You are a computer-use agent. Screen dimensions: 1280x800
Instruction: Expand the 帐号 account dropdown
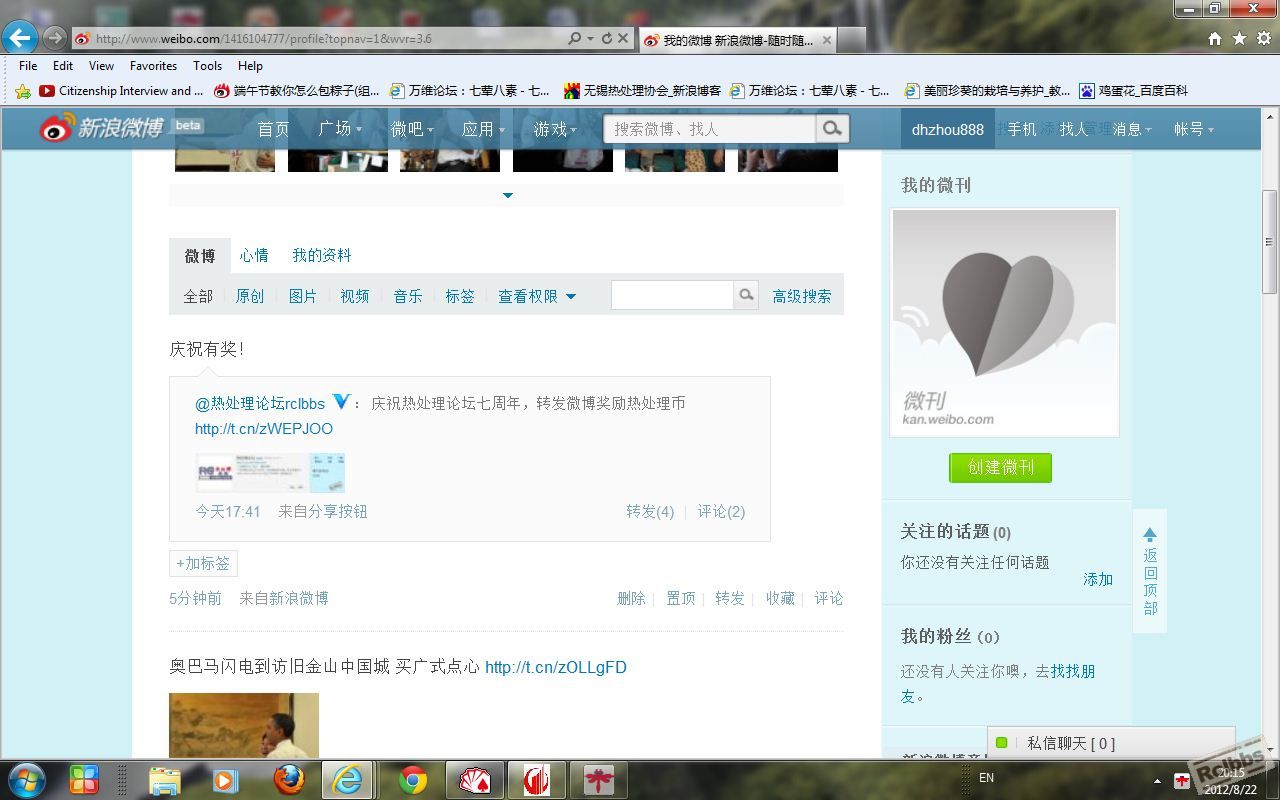(1194, 129)
